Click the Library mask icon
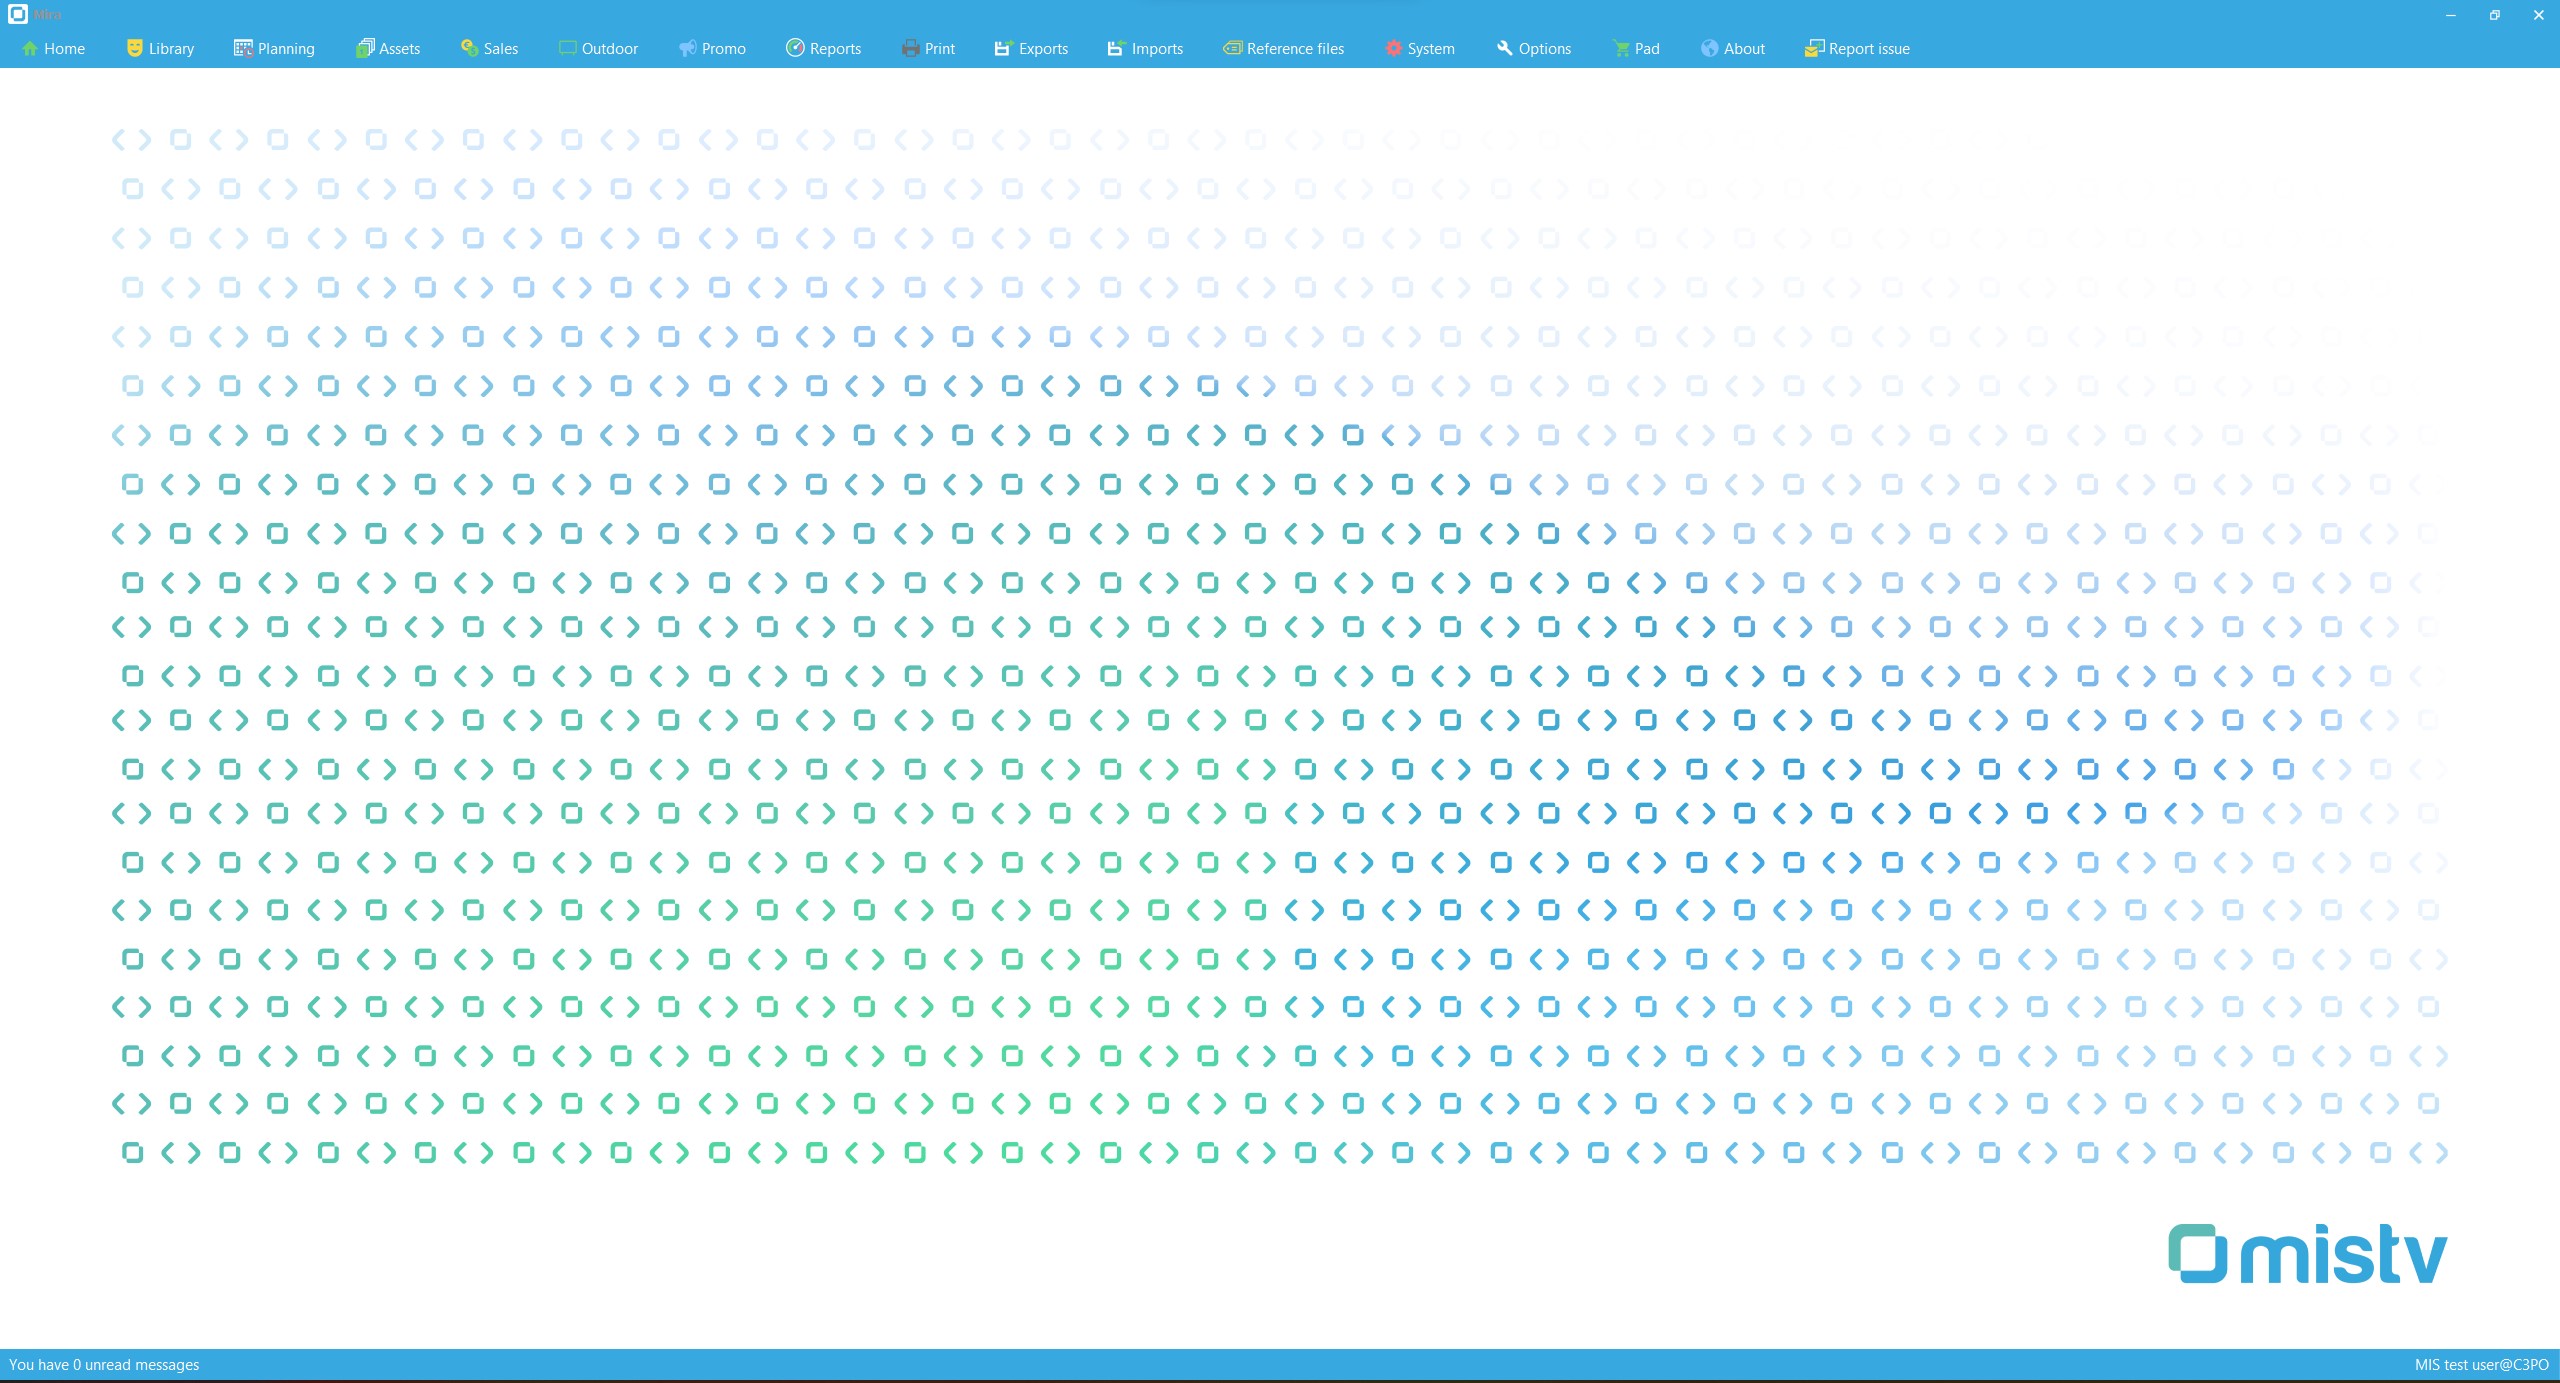 coord(135,48)
